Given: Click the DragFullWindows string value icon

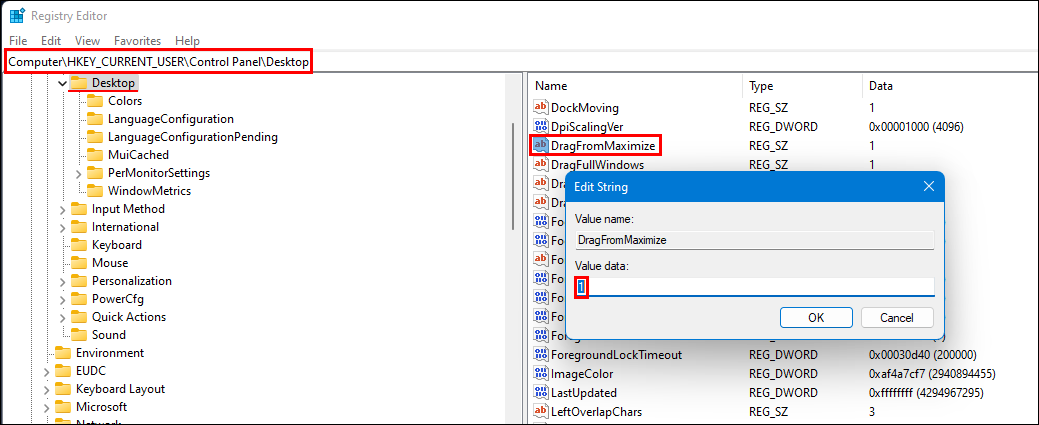Looking at the screenshot, I should click(541, 164).
